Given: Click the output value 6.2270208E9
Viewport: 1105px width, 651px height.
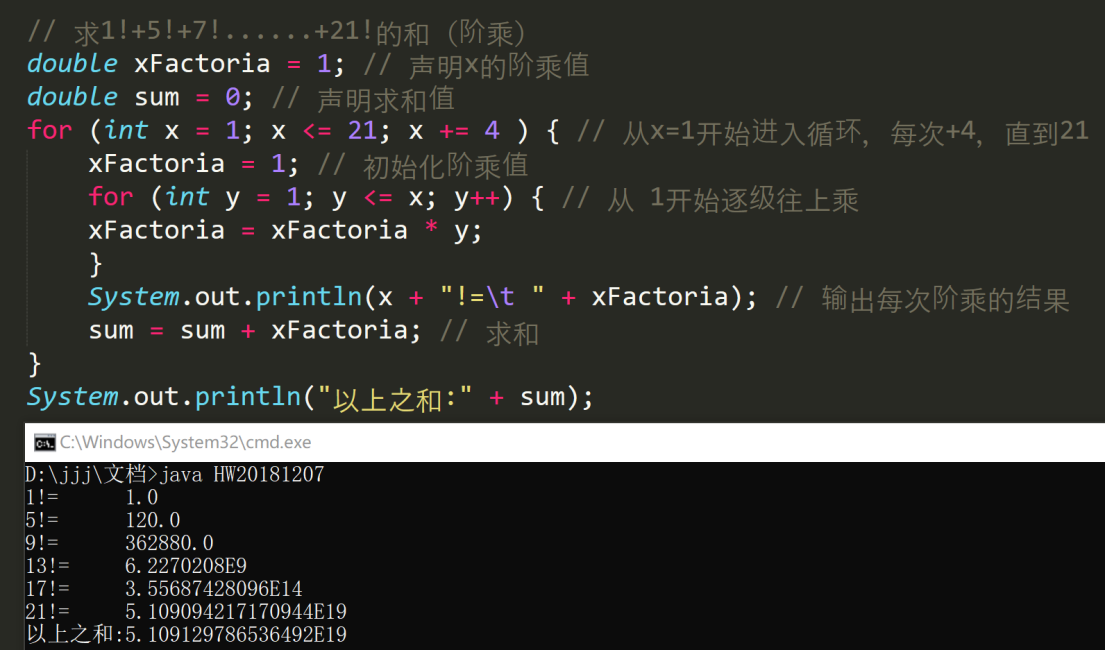Looking at the screenshot, I should click(186, 565).
